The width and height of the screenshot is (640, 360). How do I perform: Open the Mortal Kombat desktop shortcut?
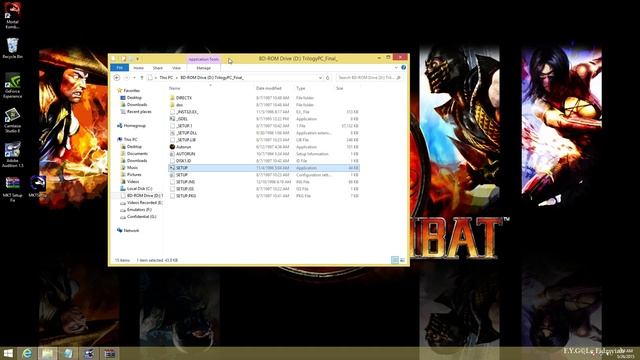[x=12, y=15]
